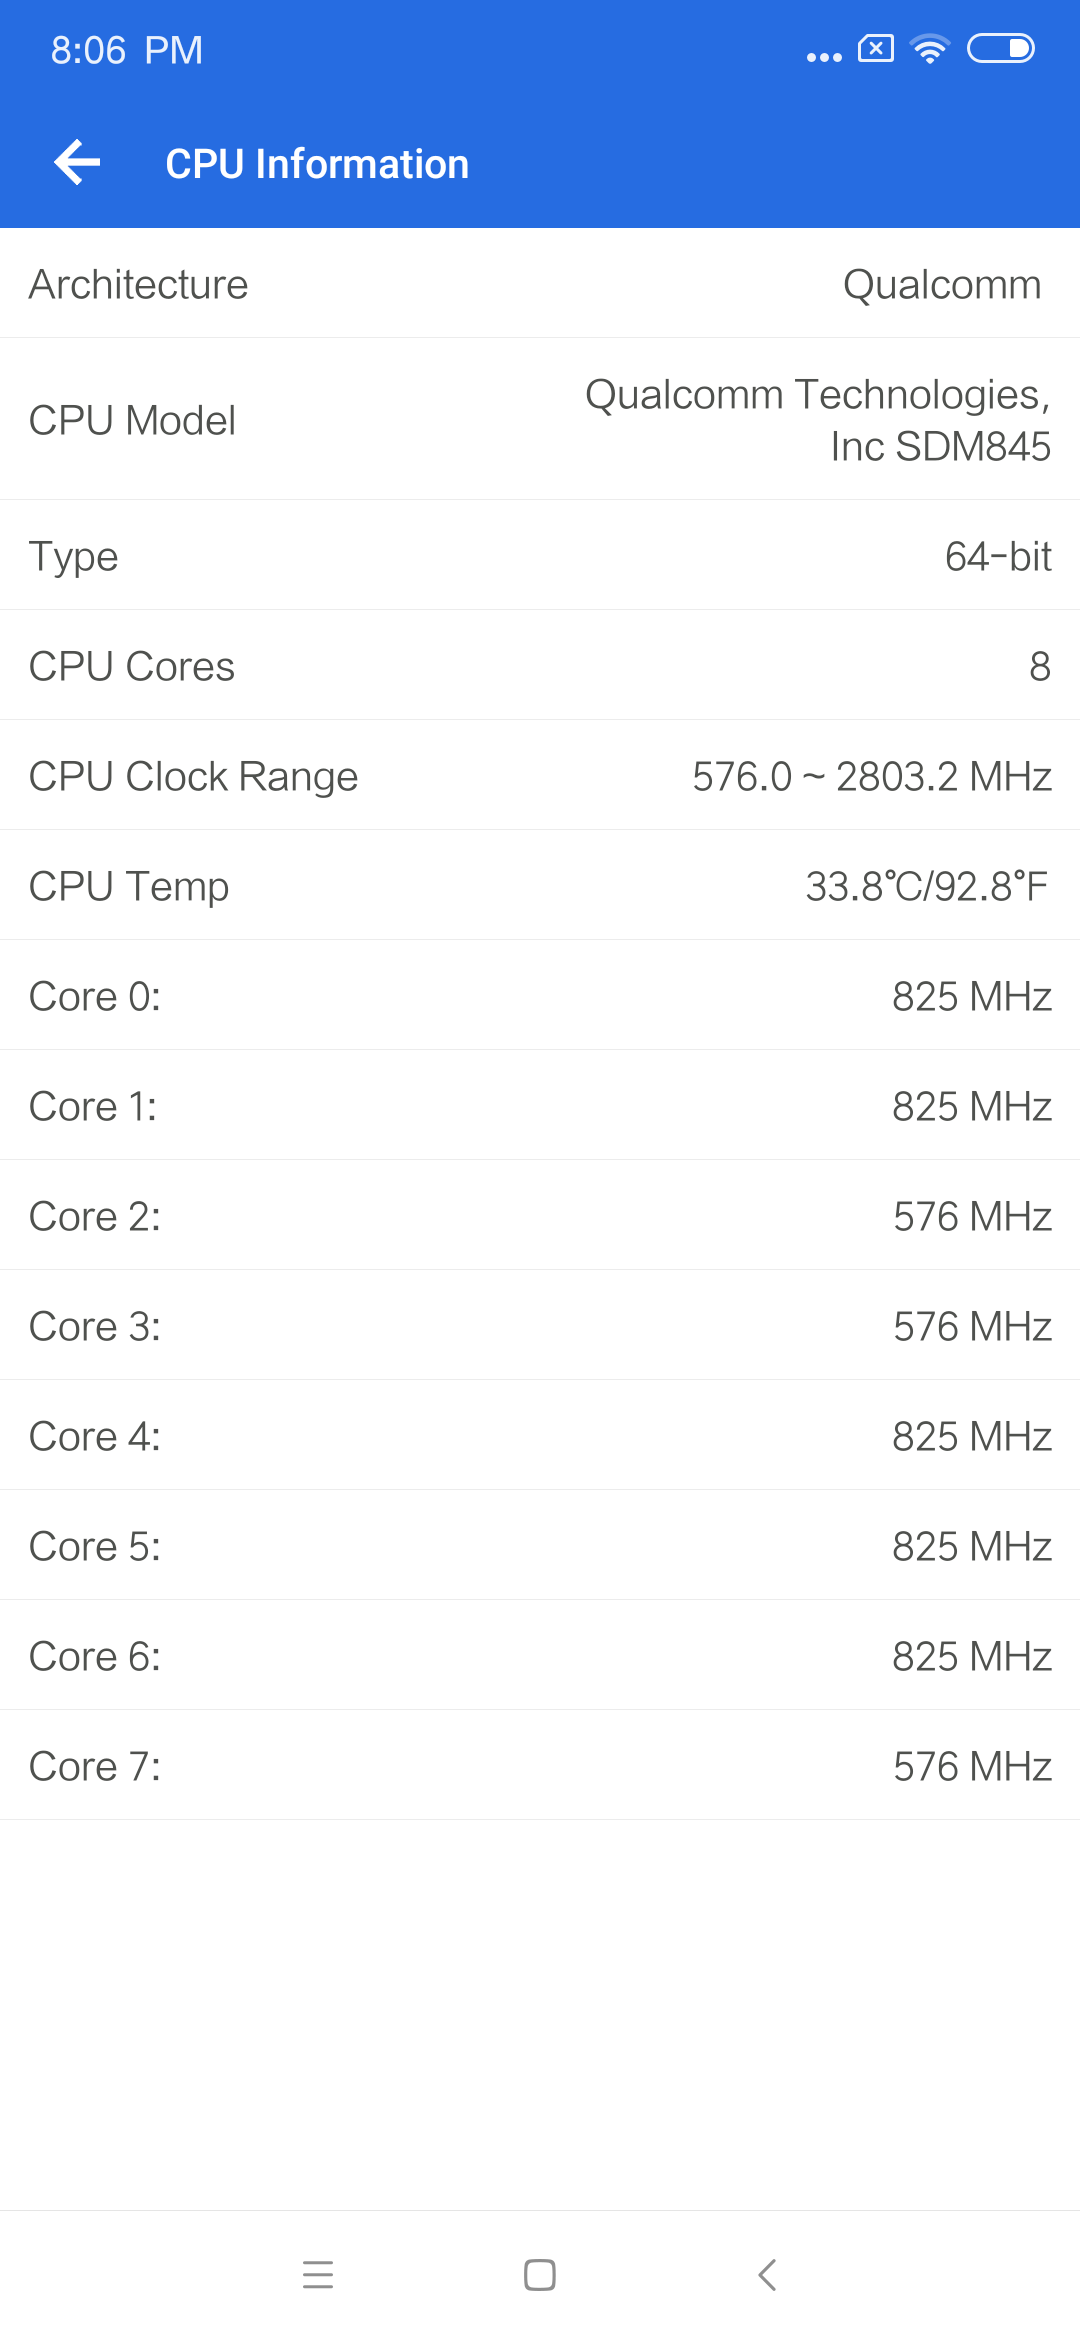Select the Architecture row
This screenshot has width=1080, height=2340.
(540, 284)
